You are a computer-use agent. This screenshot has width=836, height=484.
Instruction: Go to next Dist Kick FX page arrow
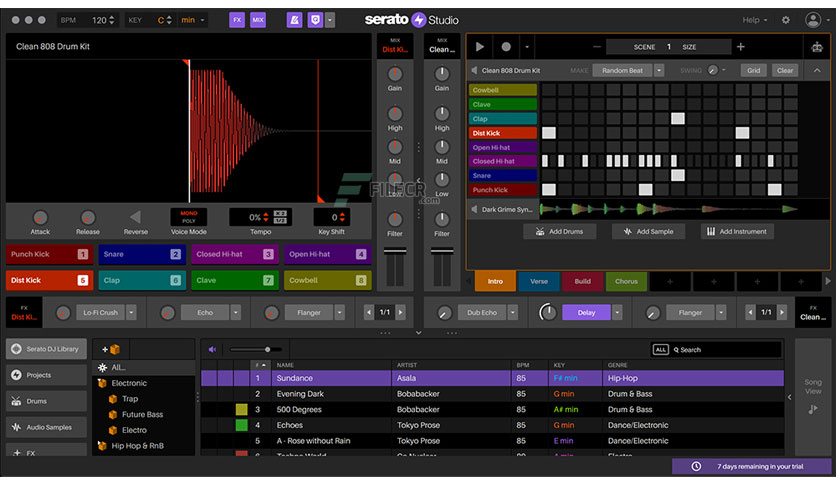[401, 313]
